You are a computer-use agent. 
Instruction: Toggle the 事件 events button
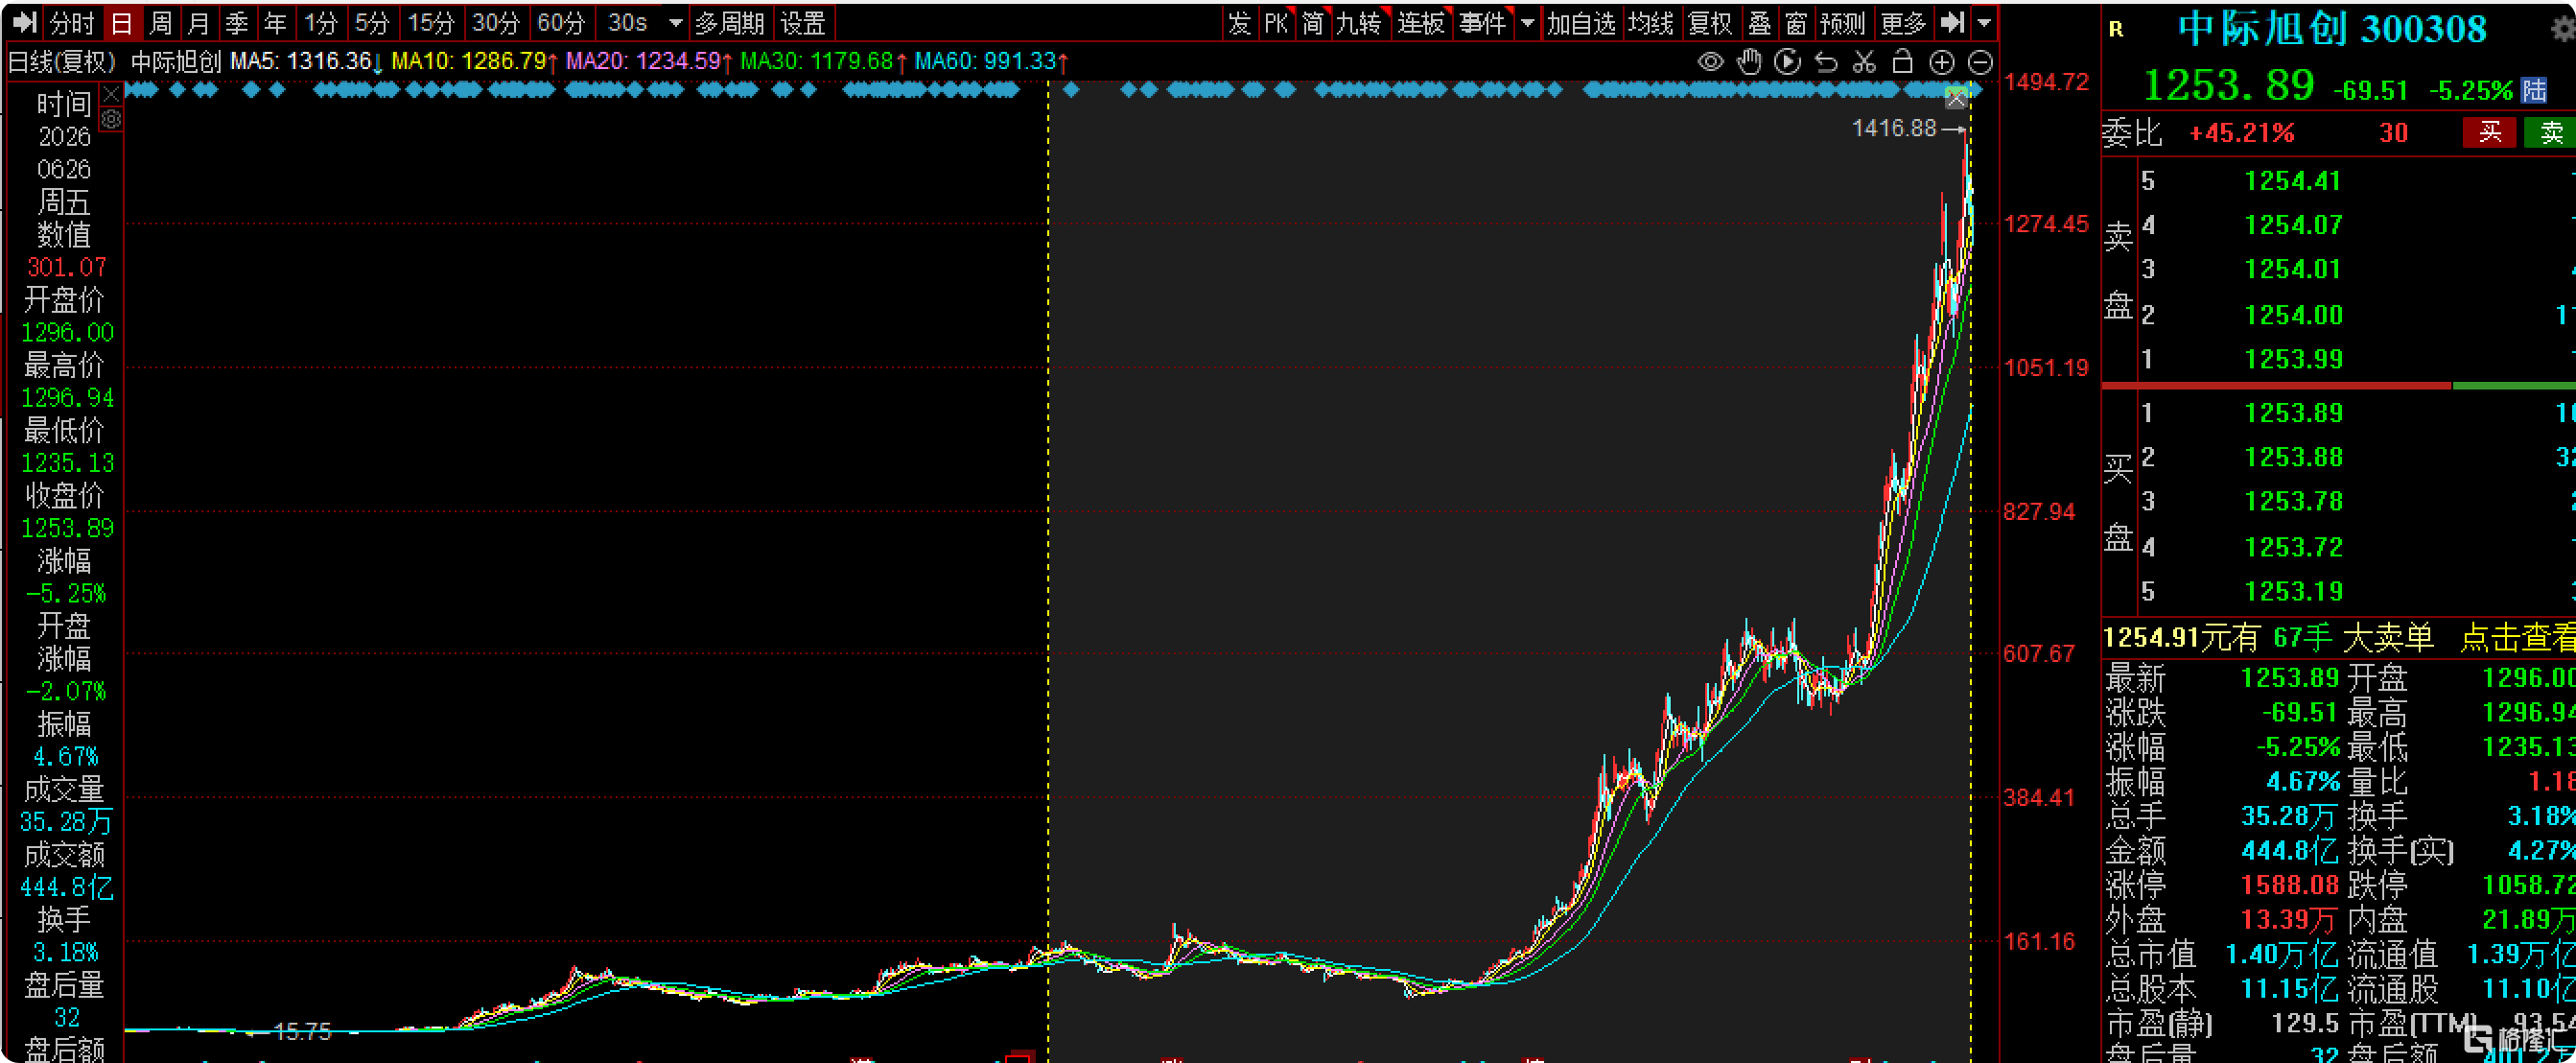(1483, 23)
